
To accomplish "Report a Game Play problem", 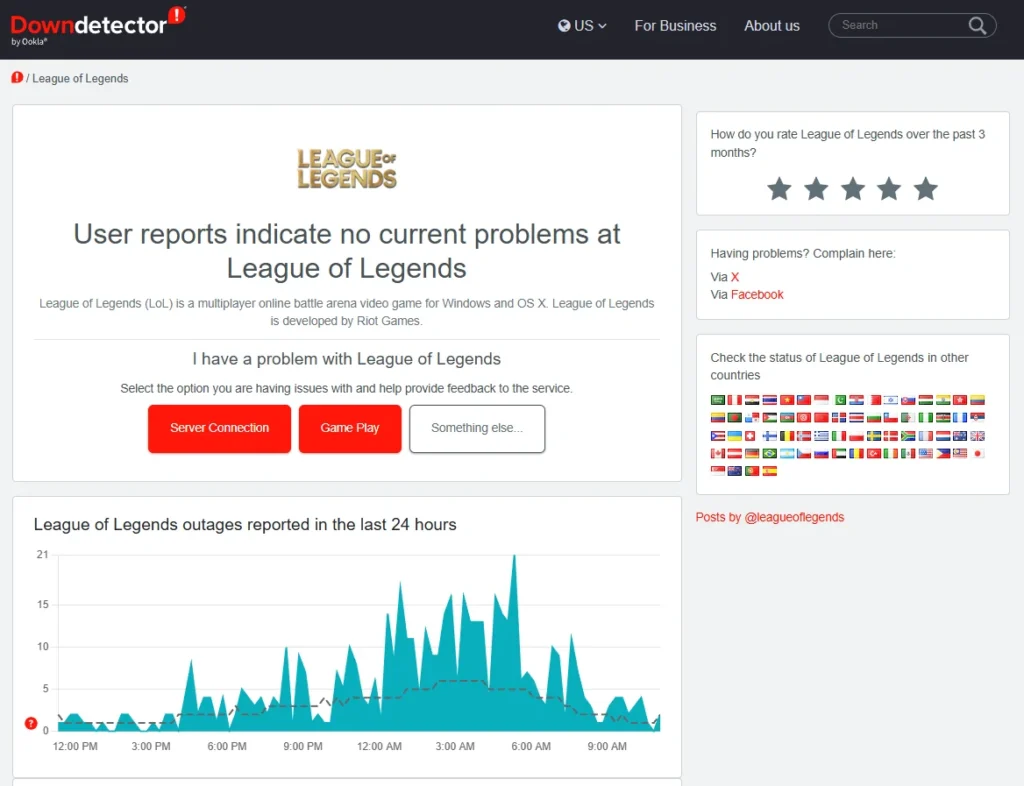I will [x=350, y=428].
